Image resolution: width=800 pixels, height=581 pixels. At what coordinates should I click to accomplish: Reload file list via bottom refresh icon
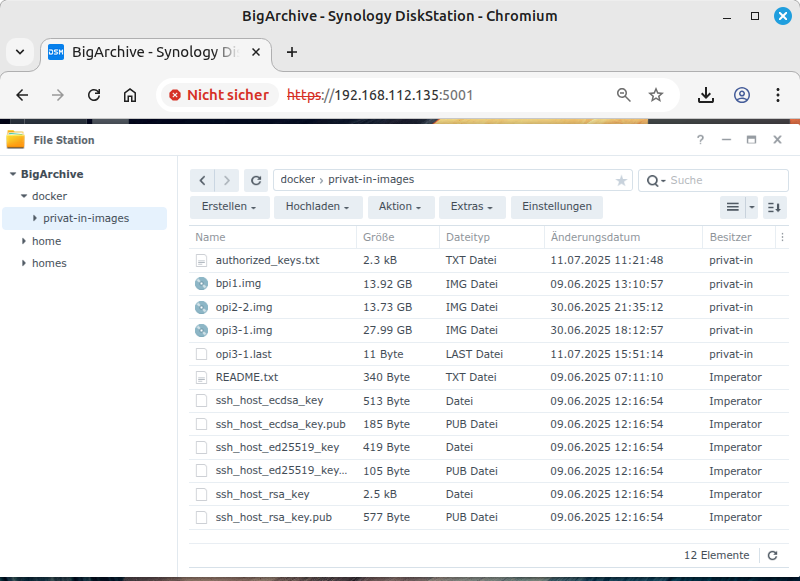click(x=772, y=555)
